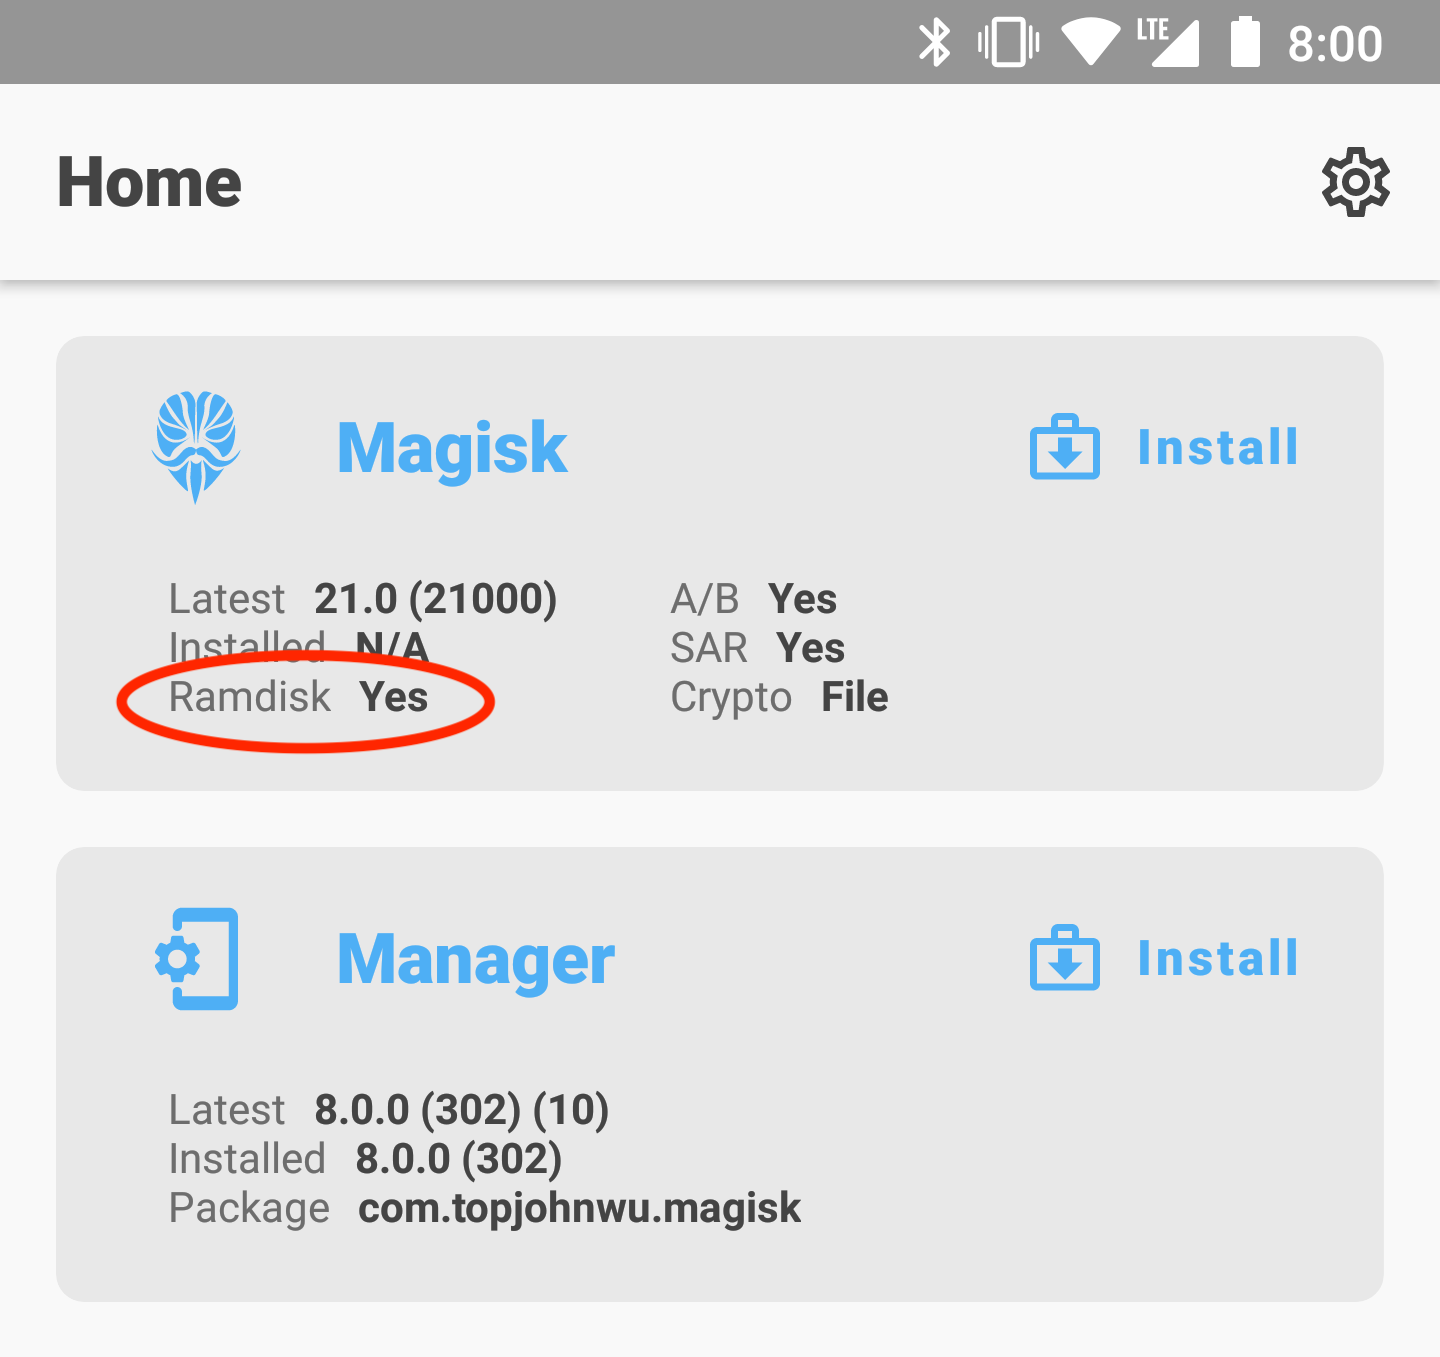Tap the vibrate mode status icon
Image resolution: width=1440 pixels, height=1357 pixels.
coord(1008,43)
